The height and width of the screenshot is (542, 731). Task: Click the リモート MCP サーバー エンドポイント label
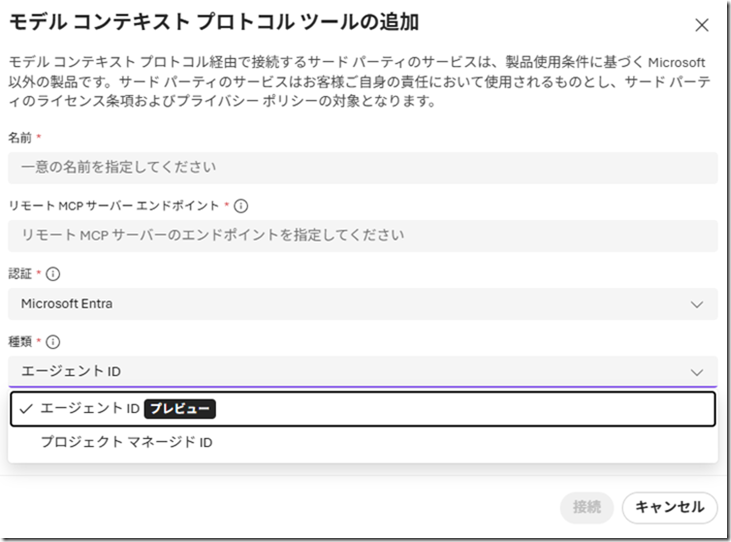[x=113, y=206]
